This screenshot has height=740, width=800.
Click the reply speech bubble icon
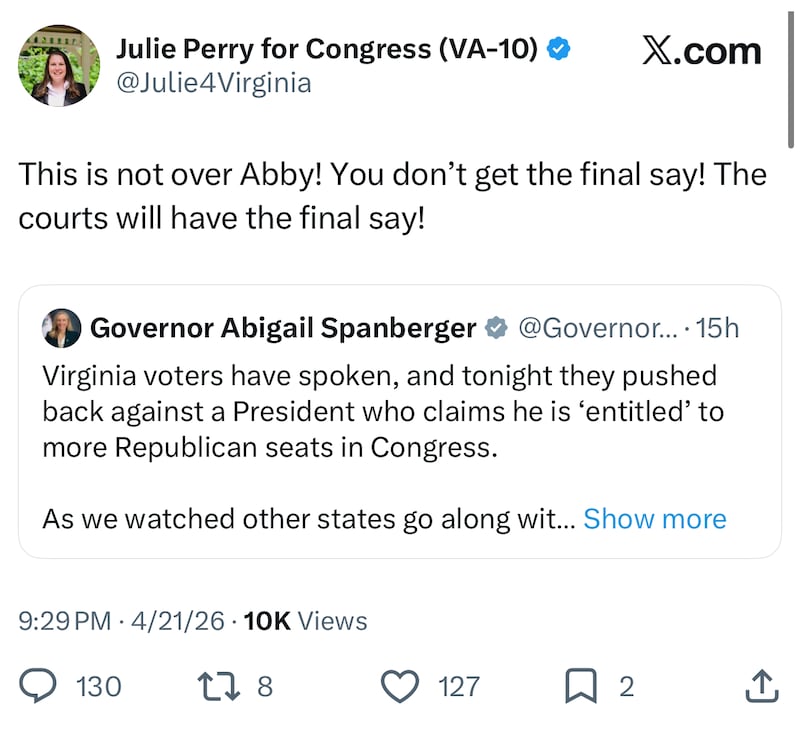tap(38, 686)
